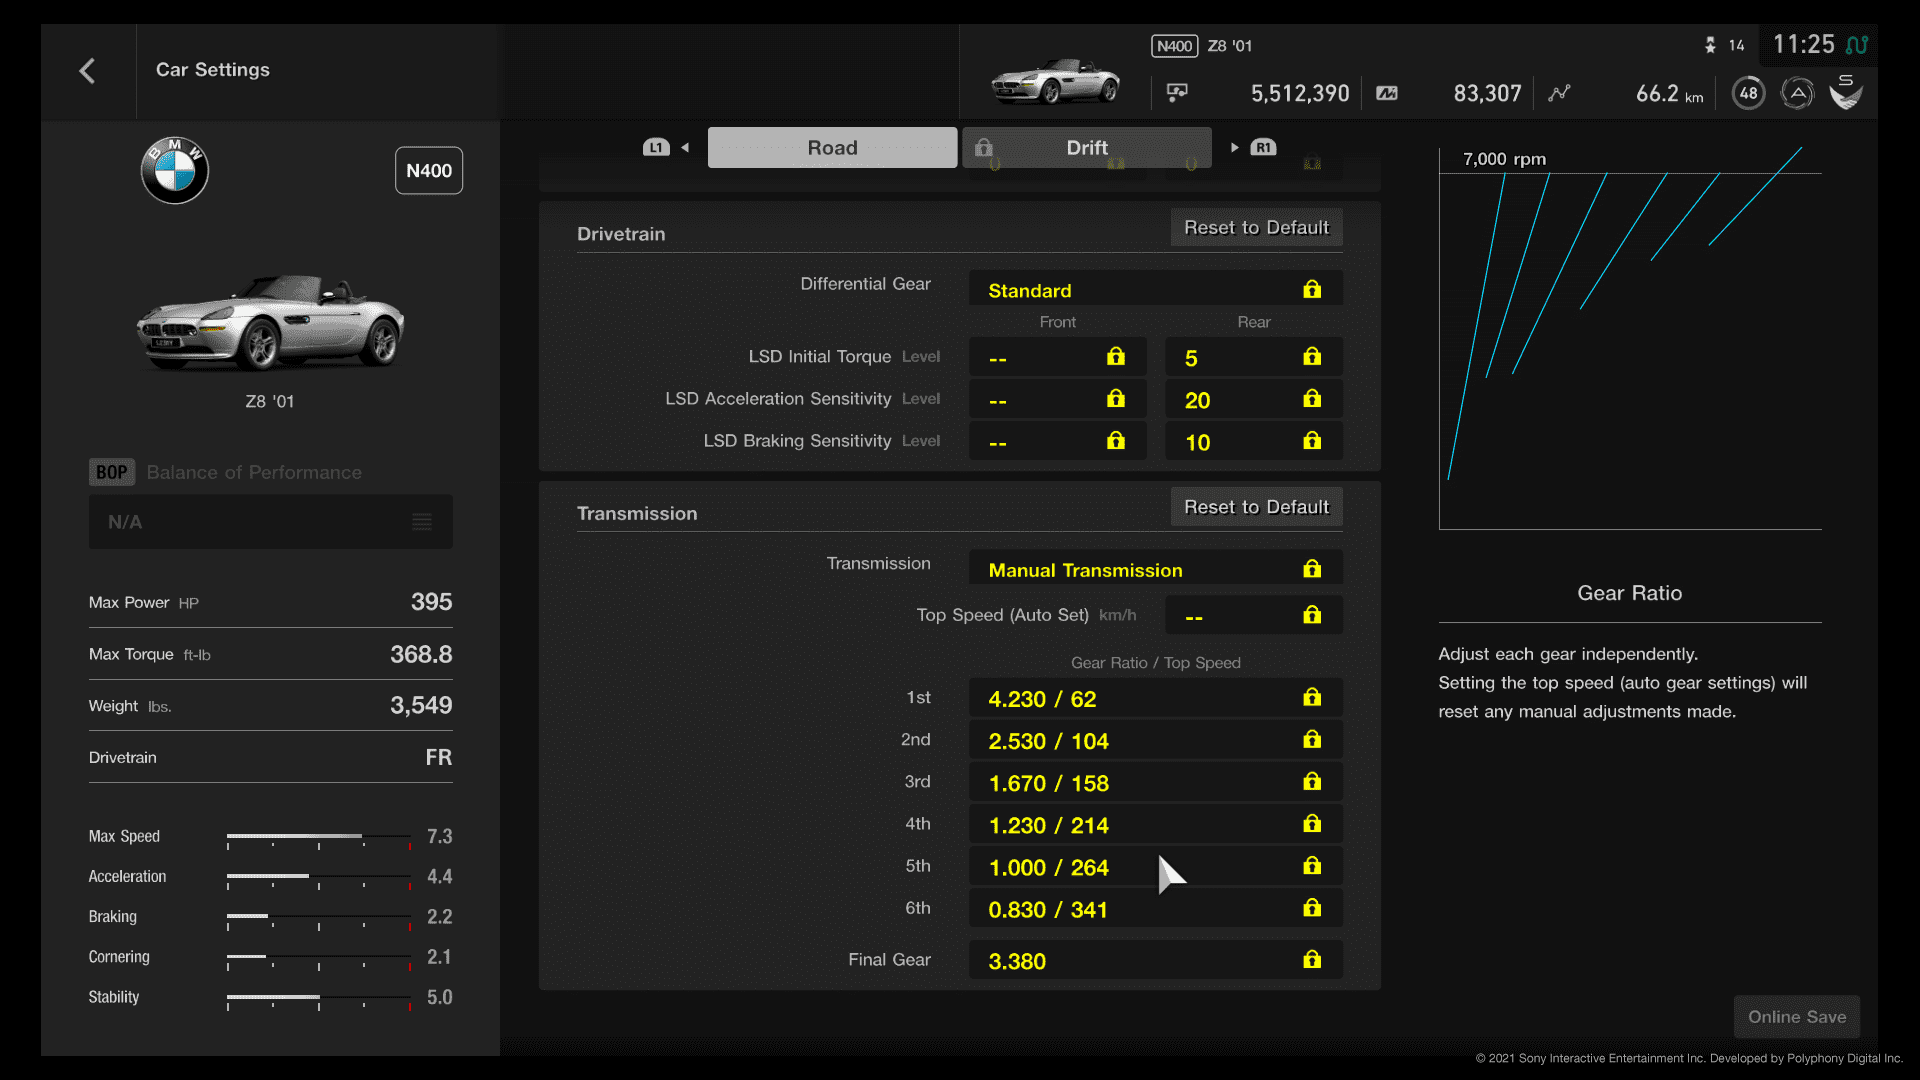Click the R1 next sheet button icon
Image resolution: width=1920 pixels, height=1080 pixels.
pos(1264,148)
